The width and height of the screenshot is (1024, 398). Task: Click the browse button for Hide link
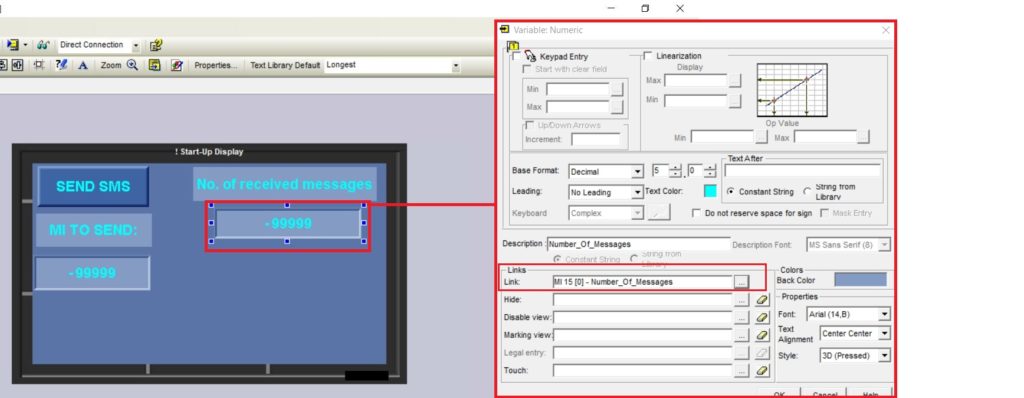[x=741, y=300]
